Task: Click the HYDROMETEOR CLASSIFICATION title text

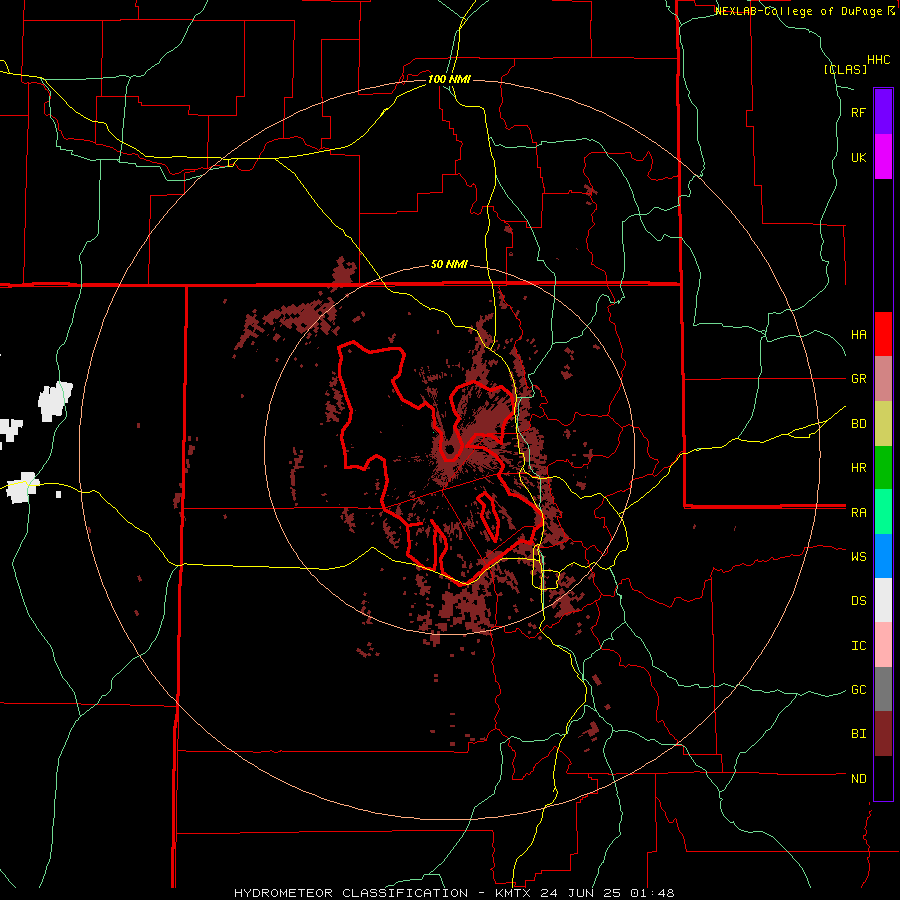Action: click(x=351, y=893)
